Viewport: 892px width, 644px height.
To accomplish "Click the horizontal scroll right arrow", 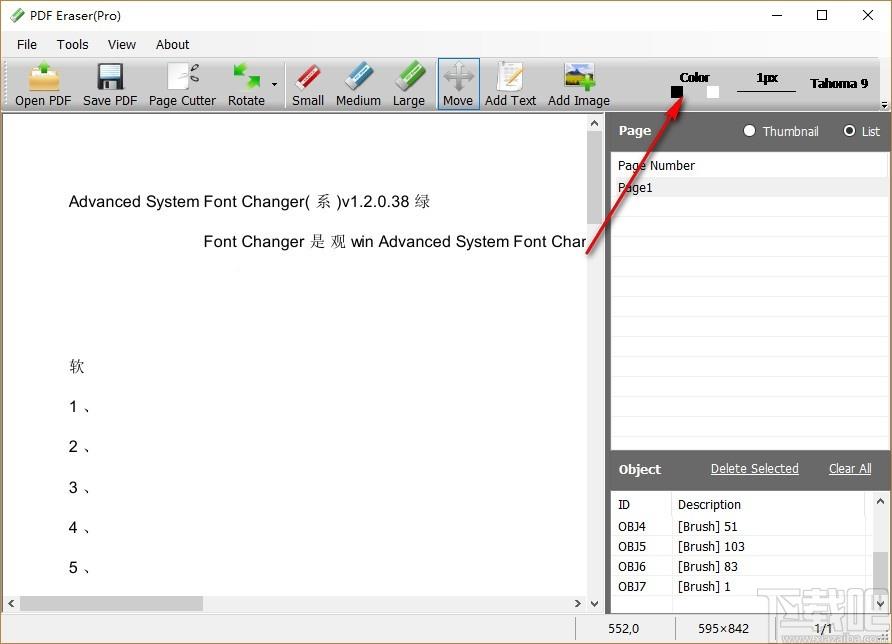I will (577, 603).
